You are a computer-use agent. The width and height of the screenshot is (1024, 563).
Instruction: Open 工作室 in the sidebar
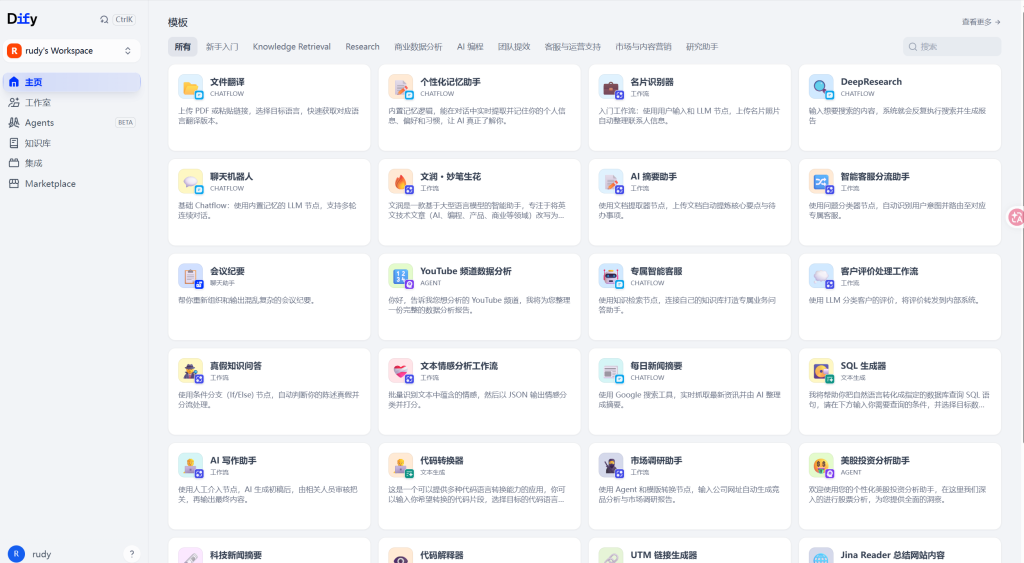tap(72, 103)
